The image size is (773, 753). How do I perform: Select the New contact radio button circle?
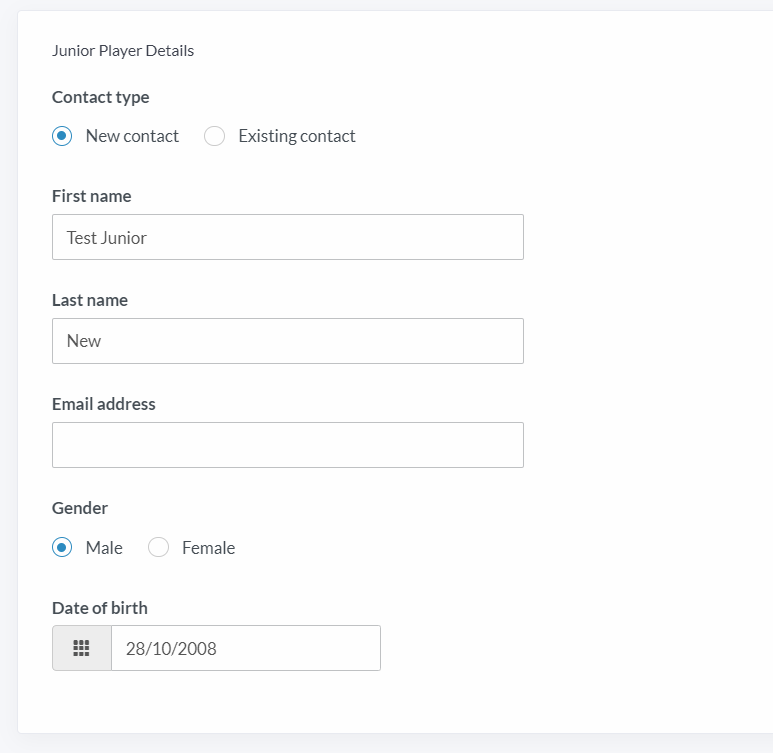62,136
